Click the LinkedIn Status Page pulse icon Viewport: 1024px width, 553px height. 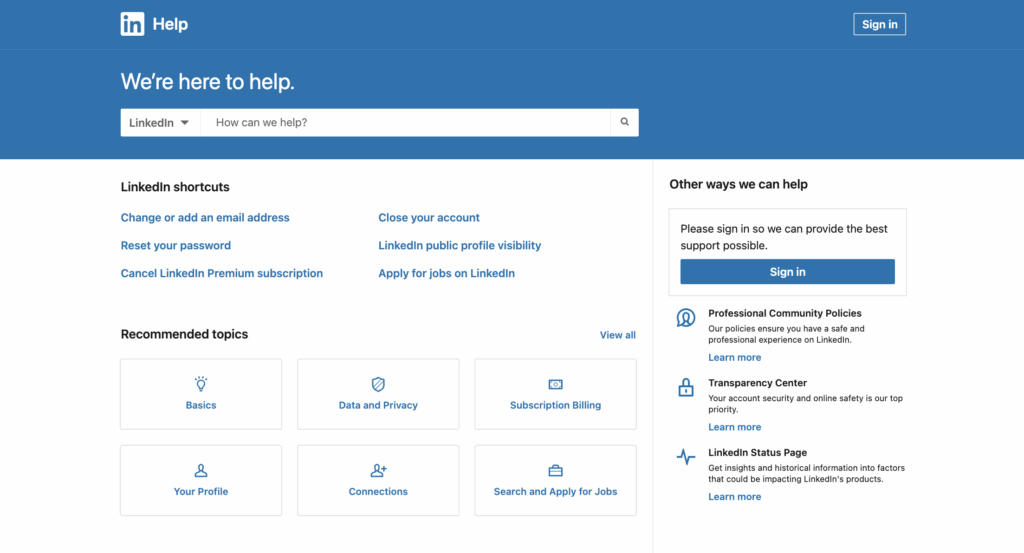tap(686, 456)
